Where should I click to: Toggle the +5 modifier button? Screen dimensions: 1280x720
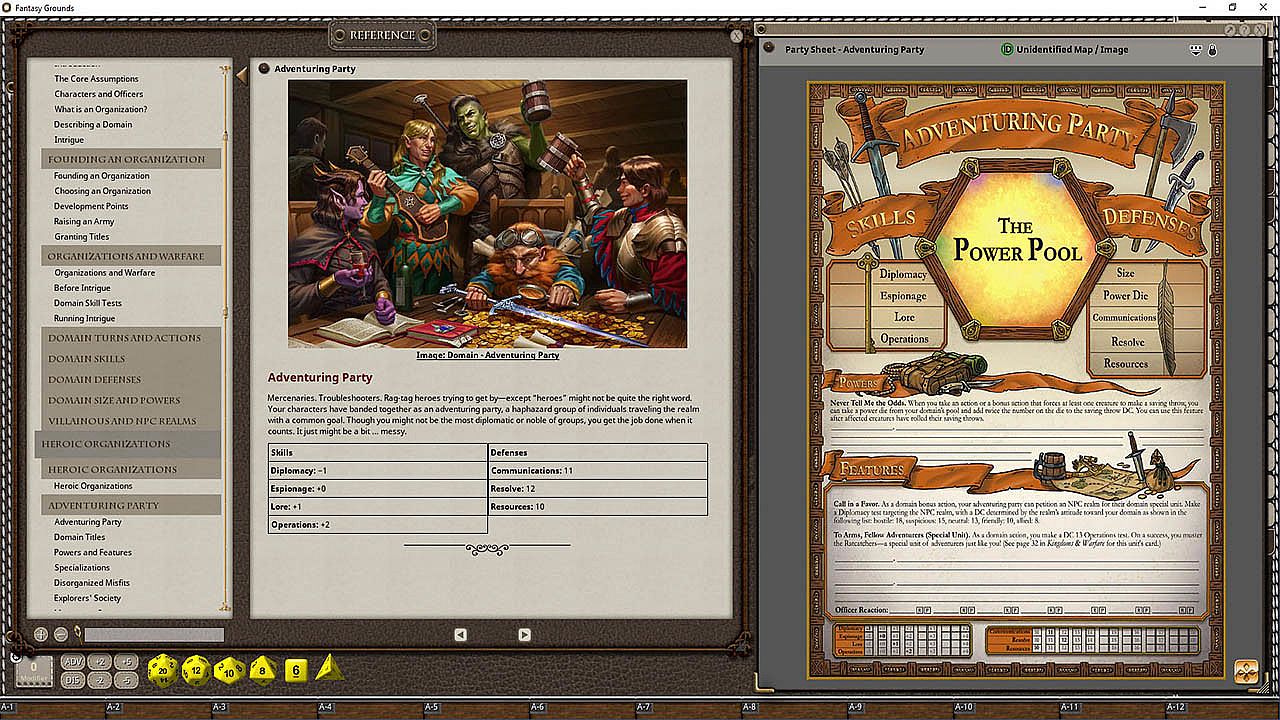[x=126, y=662]
